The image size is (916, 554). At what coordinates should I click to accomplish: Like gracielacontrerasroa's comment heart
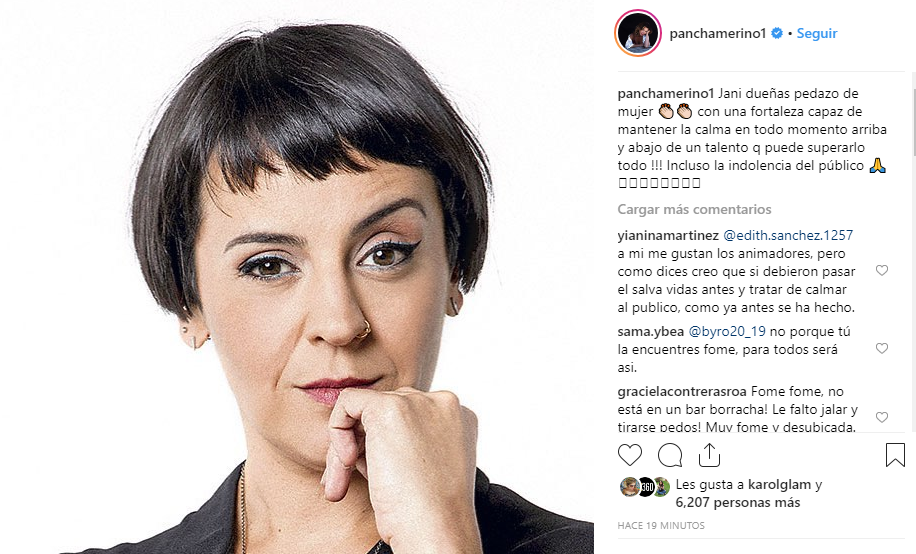pos(882,417)
